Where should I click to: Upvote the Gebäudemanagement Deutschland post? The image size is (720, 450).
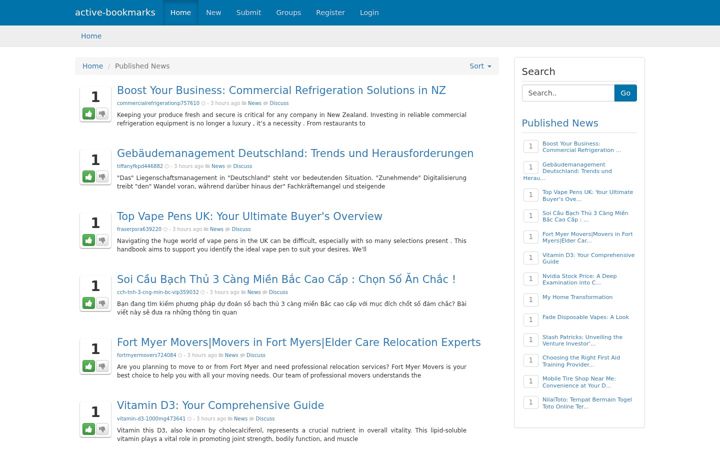click(x=89, y=177)
